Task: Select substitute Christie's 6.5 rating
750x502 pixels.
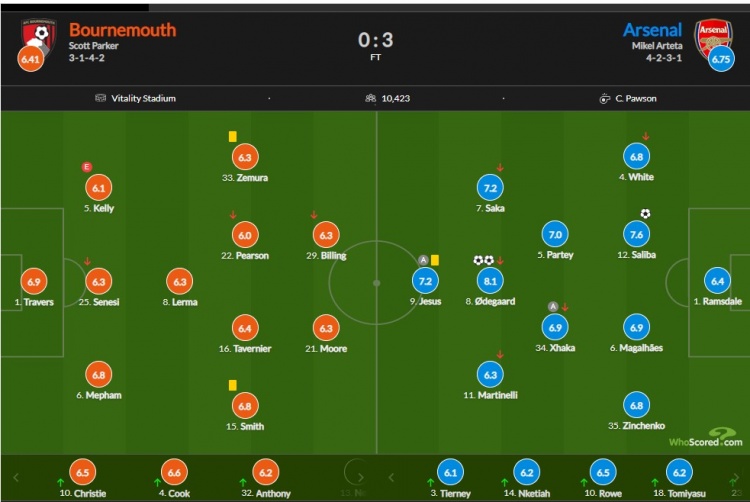Action: click(83, 472)
